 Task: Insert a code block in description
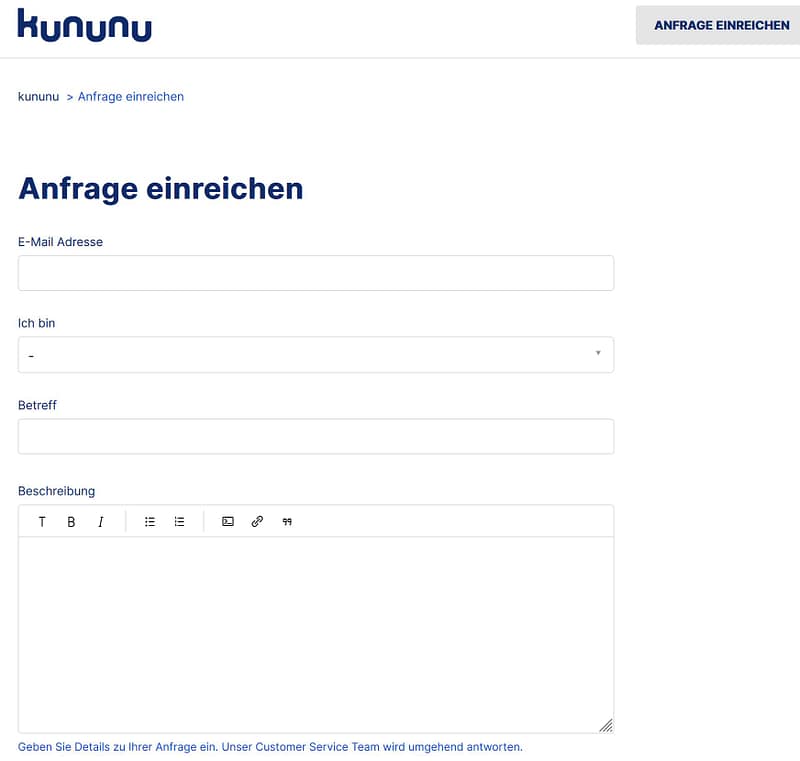pyautogui.click(x=228, y=522)
